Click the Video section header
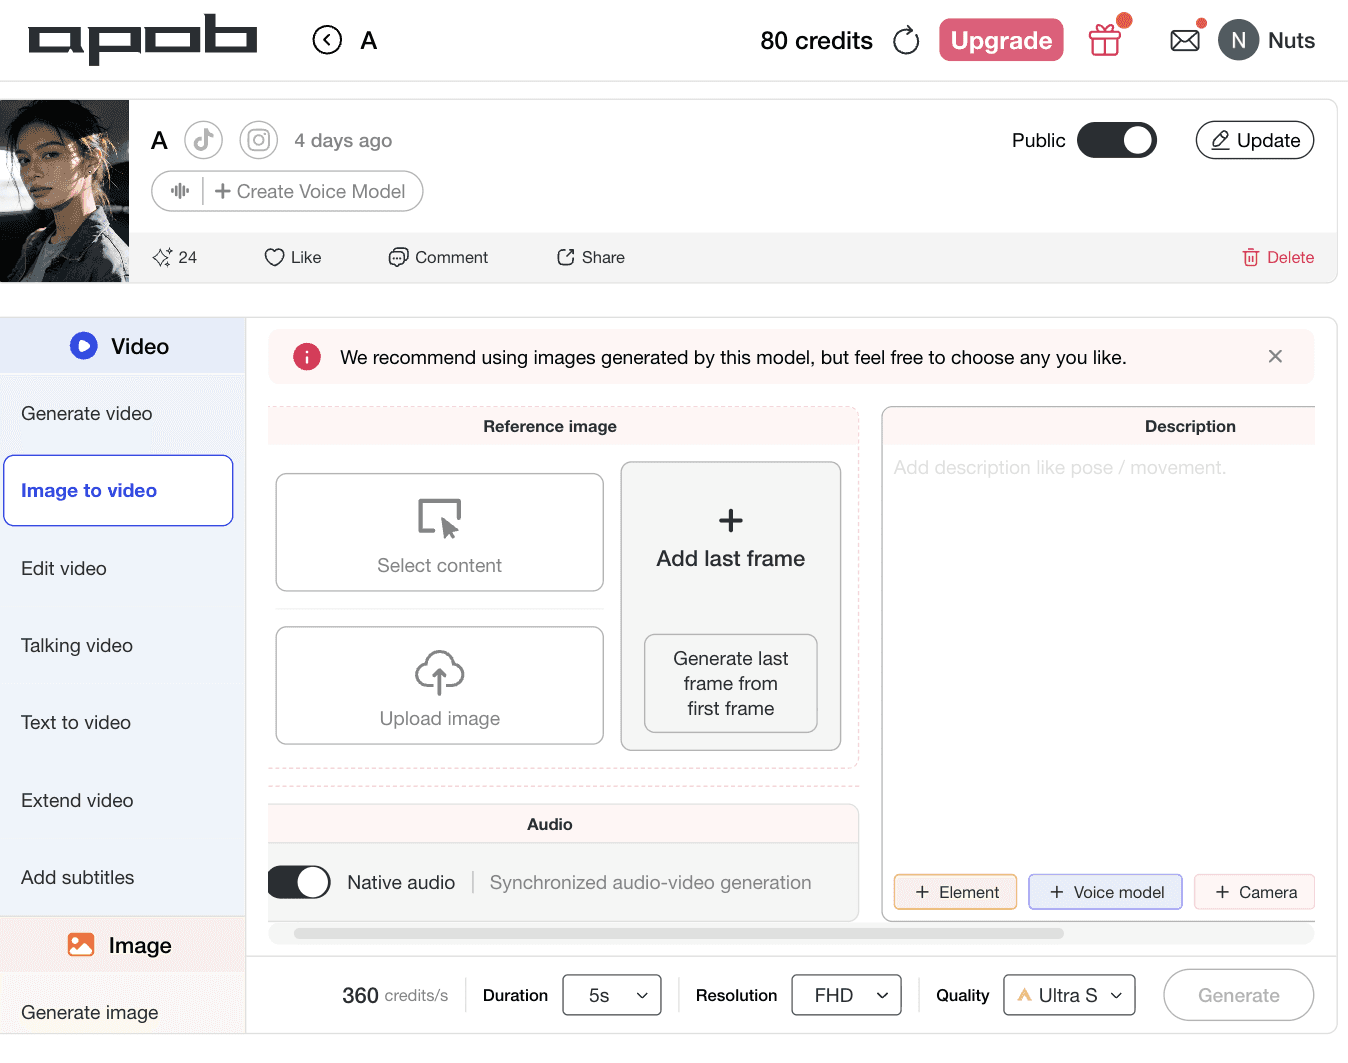Screen dimensions: 1348x1063 tap(122, 346)
